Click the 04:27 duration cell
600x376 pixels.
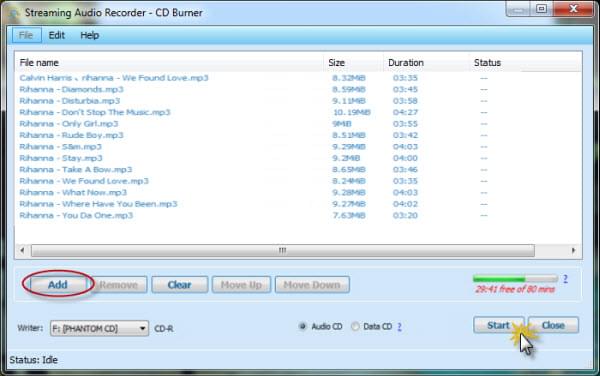click(x=405, y=112)
